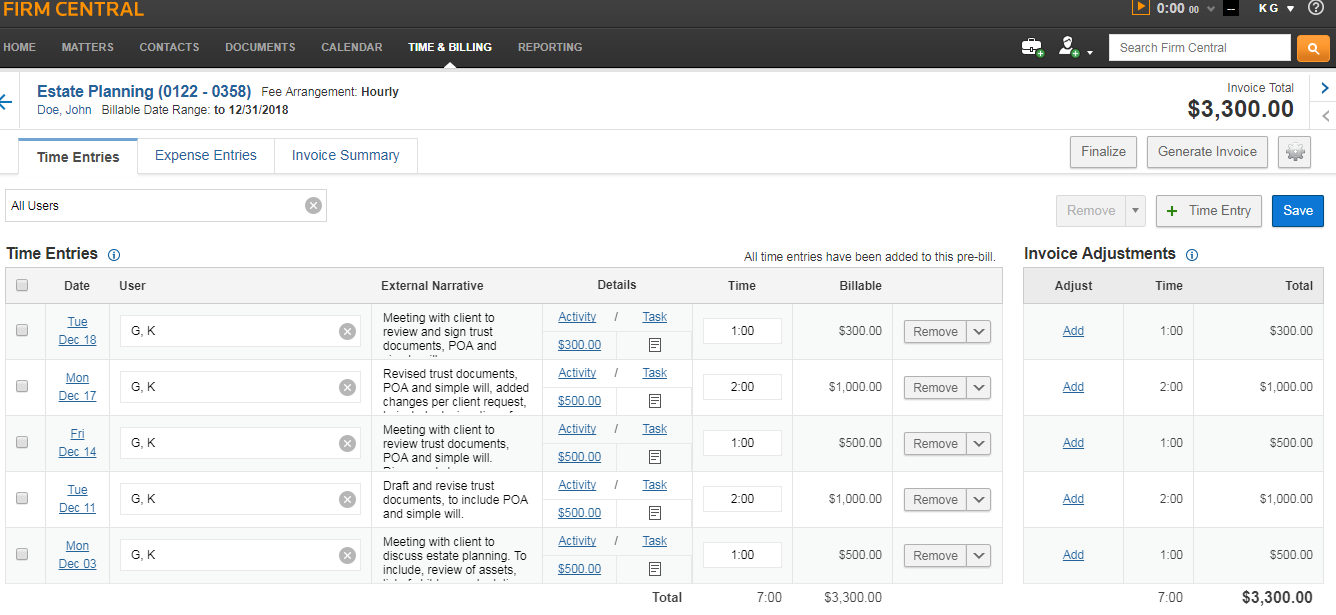Click the new matter briefcase icon
This screenshot has width=1336, height=615.
pos(1031,47)
